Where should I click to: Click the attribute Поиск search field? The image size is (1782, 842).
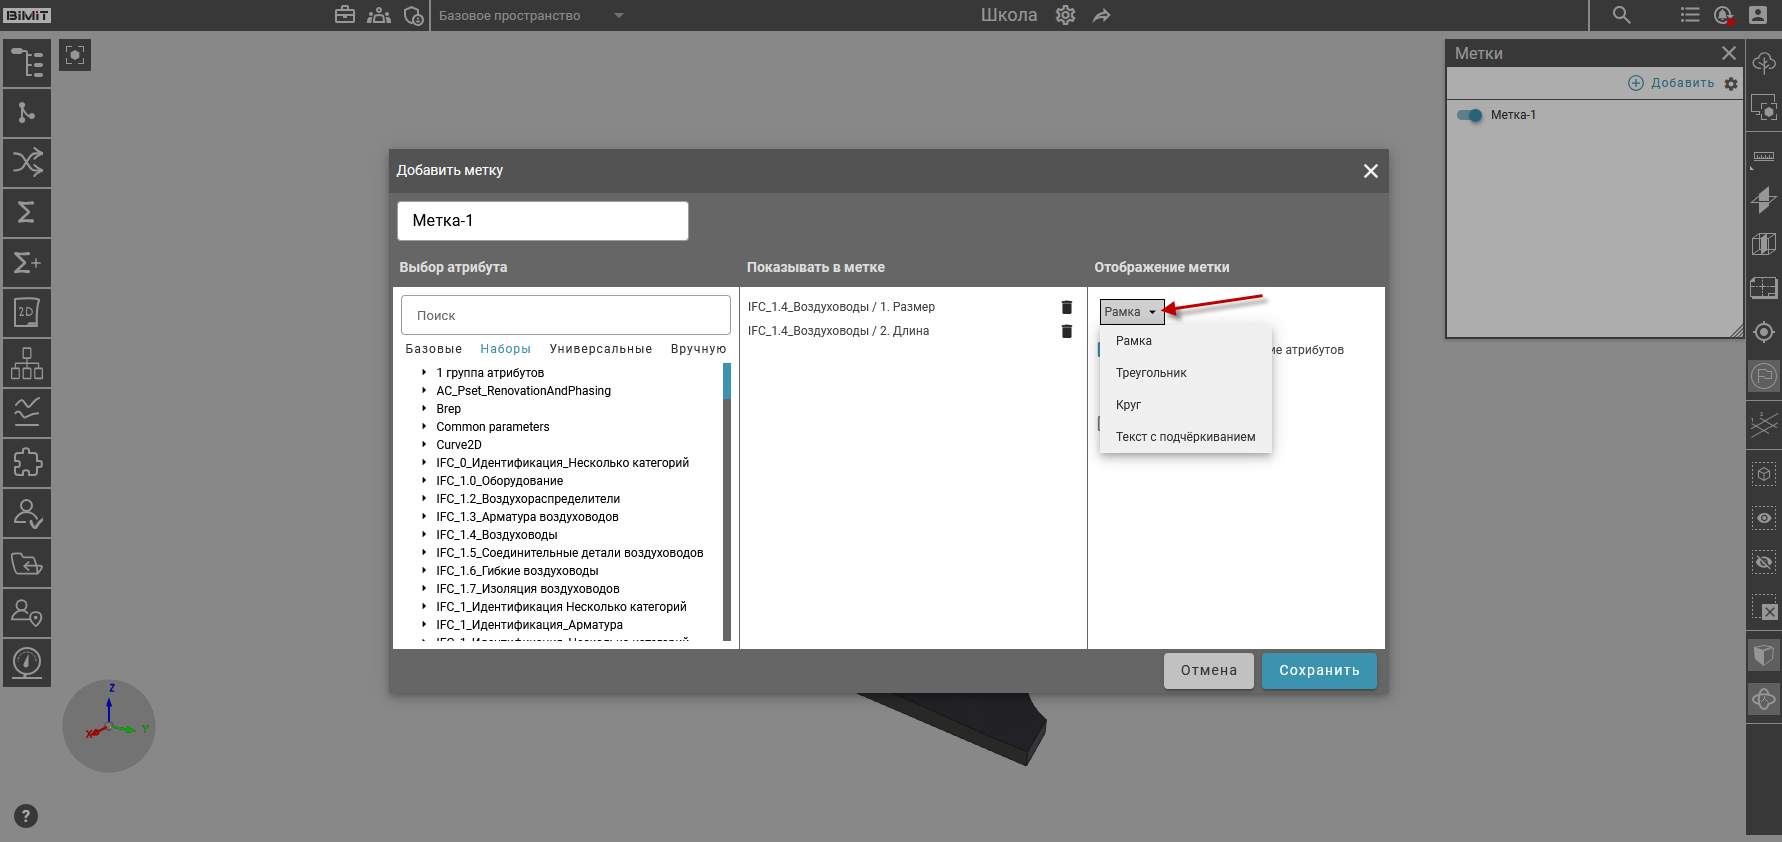tap(565, 315)
